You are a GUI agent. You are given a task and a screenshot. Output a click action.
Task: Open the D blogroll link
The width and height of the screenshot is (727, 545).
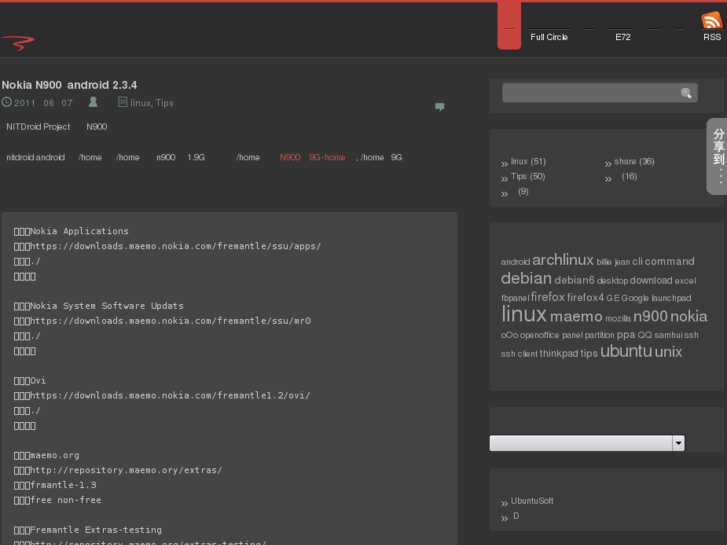coord(516,516)
